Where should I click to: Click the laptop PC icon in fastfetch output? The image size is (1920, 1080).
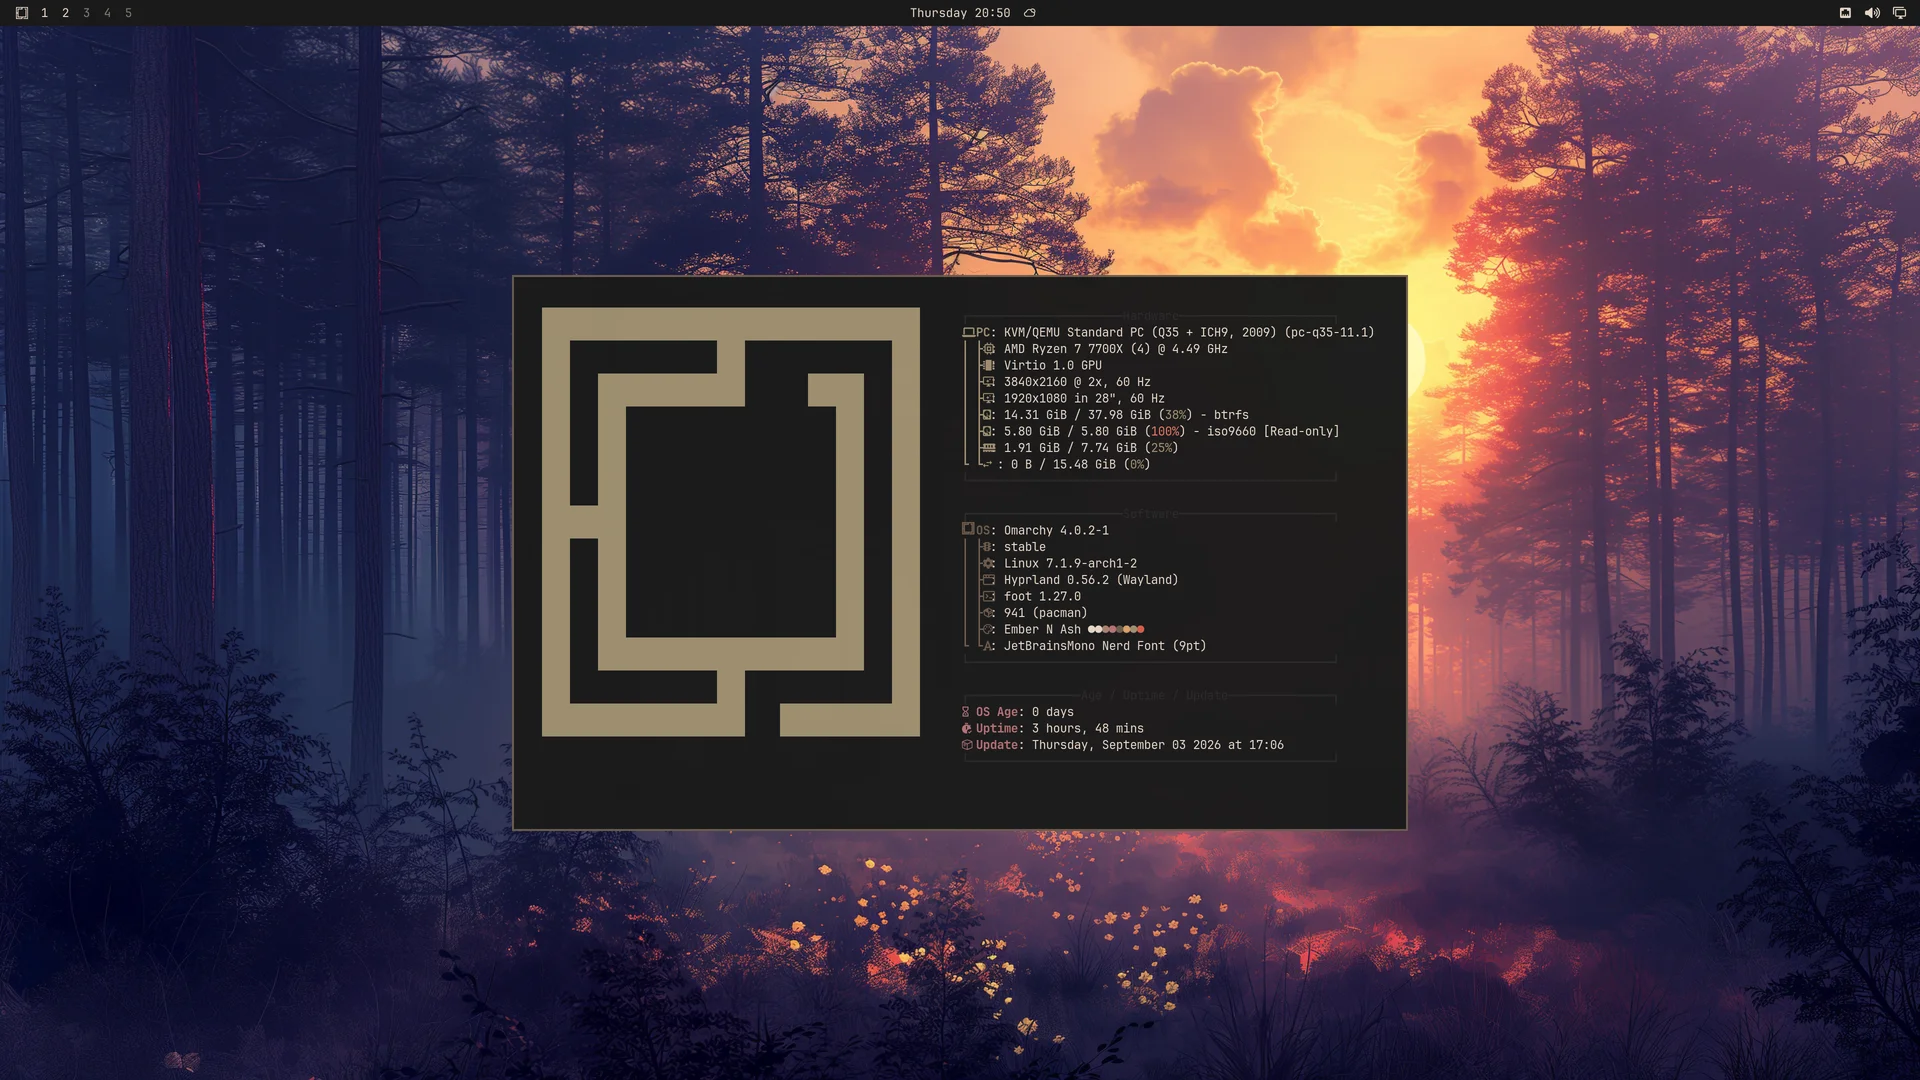coord(968,332)
